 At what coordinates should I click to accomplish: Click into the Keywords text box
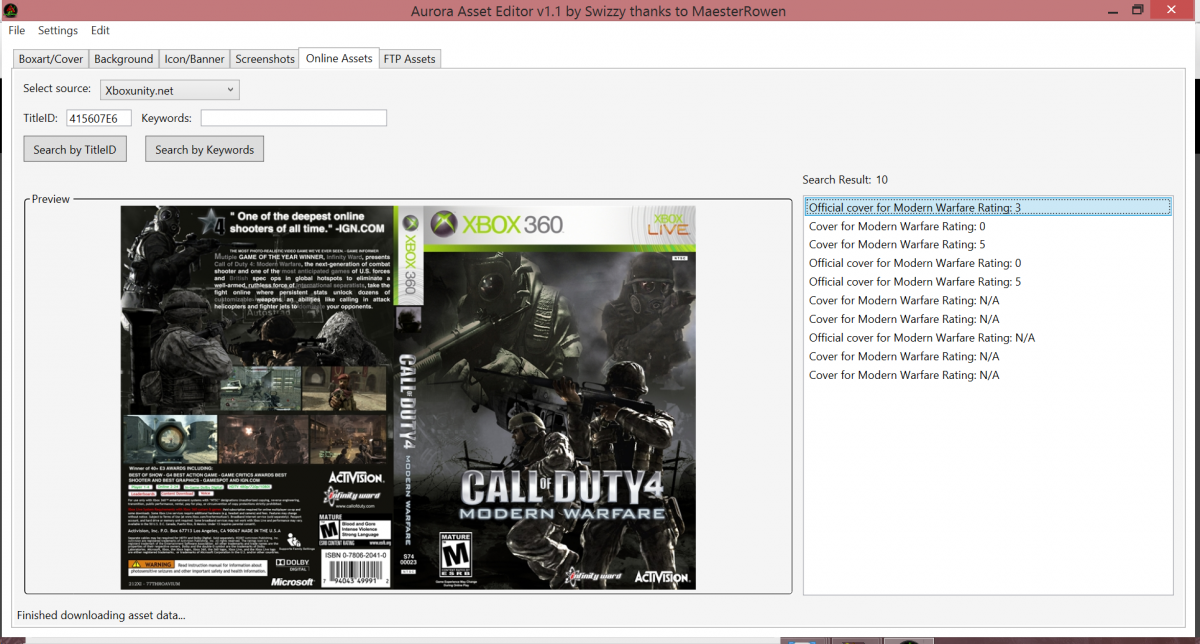[x=293, y=119]
